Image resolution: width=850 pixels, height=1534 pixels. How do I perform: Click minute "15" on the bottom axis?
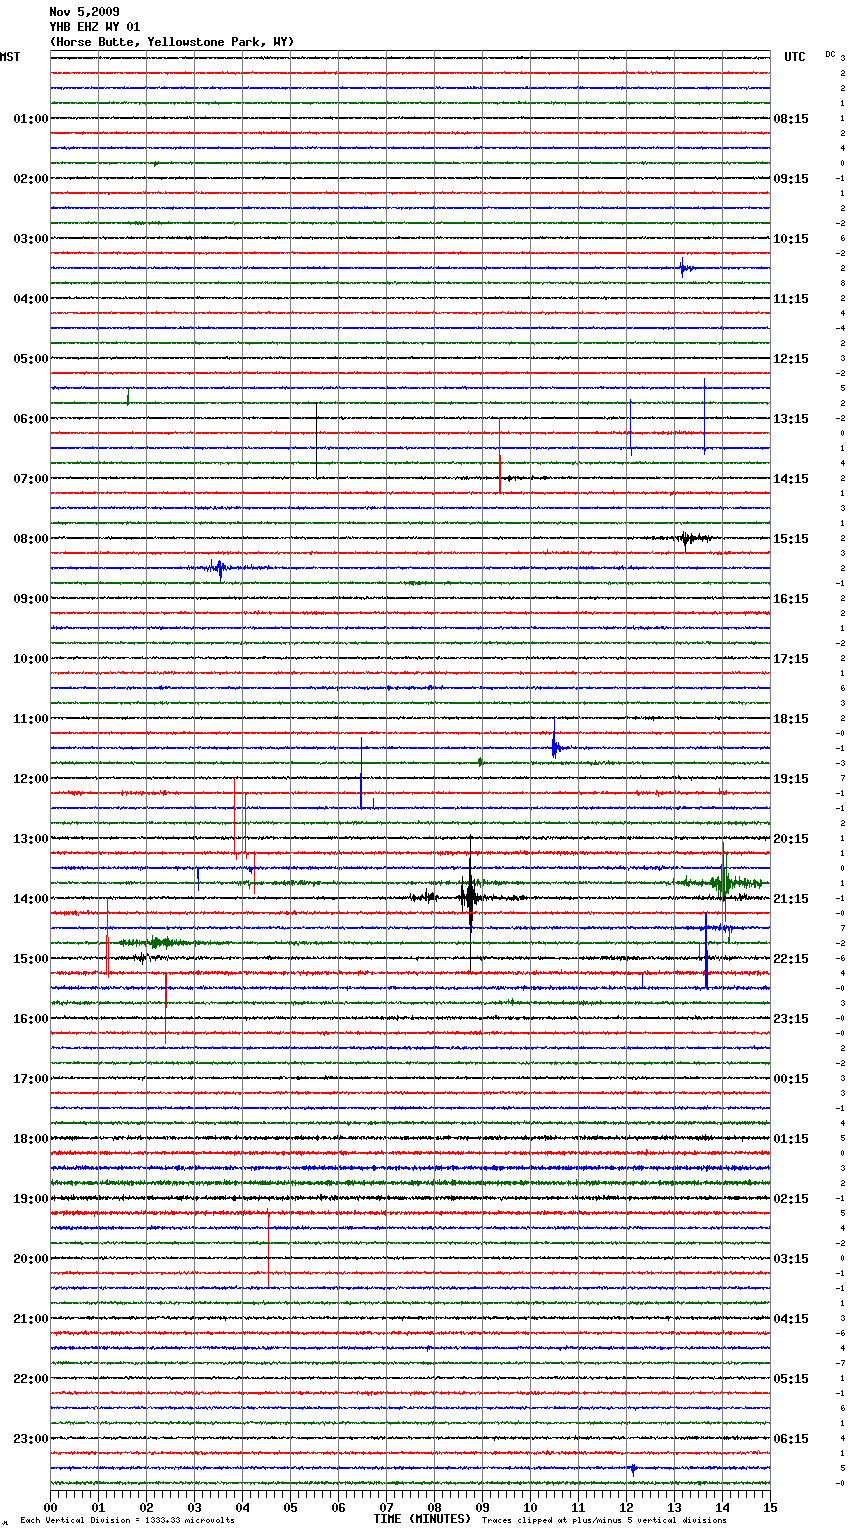(770, 1507)
